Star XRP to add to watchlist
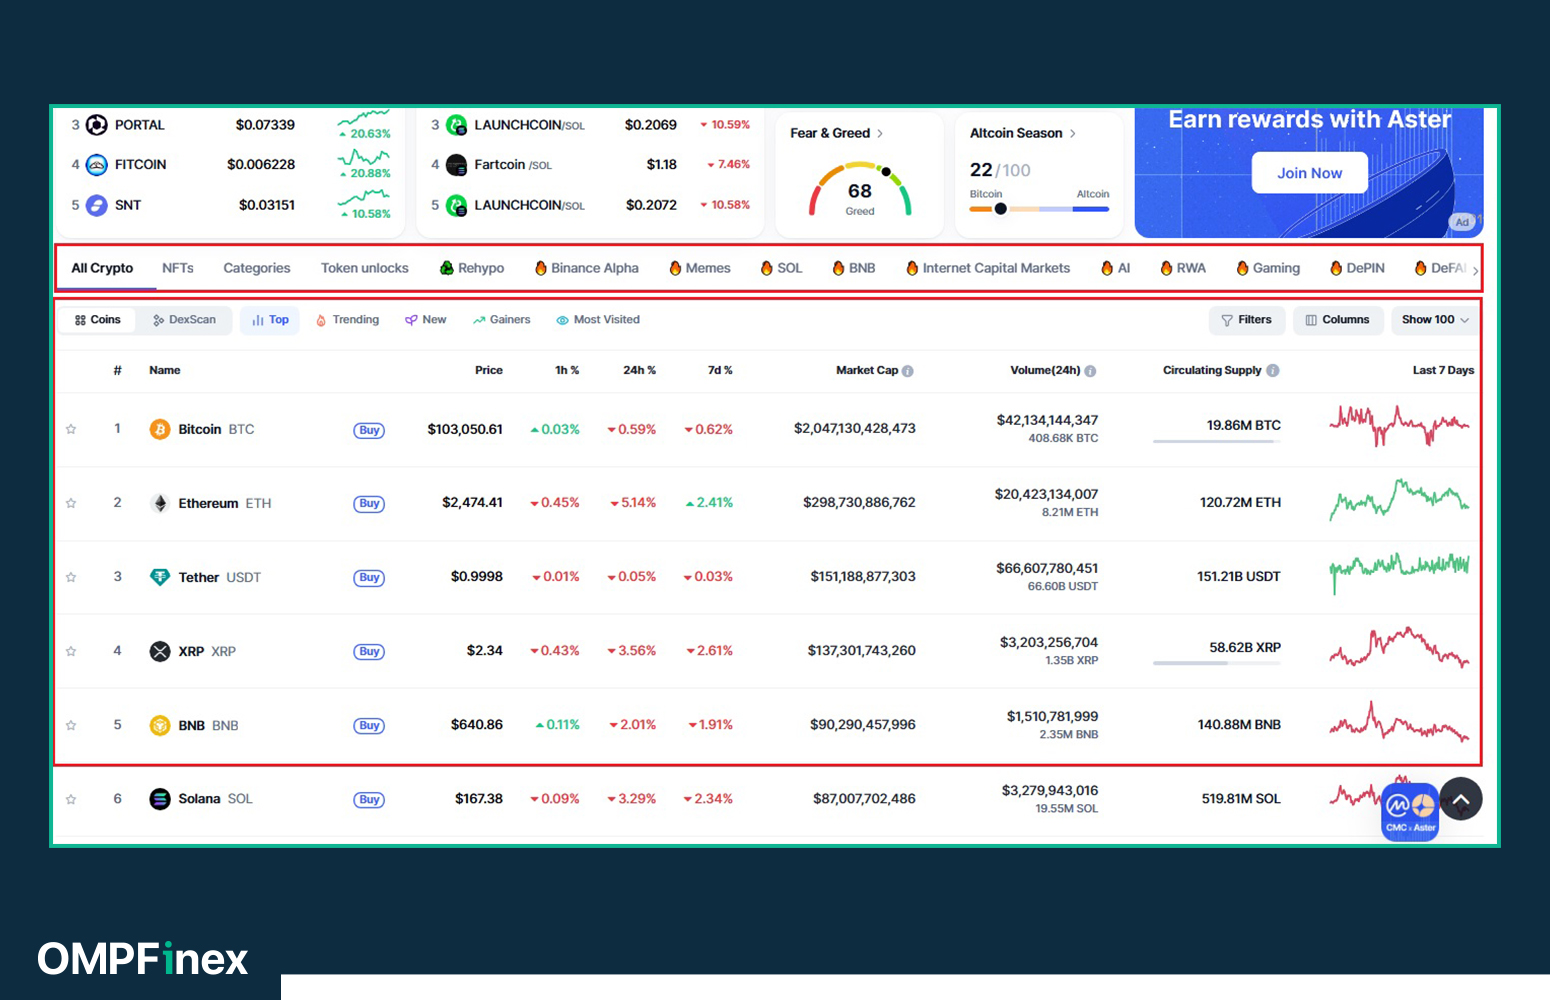1550x1000 pixels. (x=71, y=651)
